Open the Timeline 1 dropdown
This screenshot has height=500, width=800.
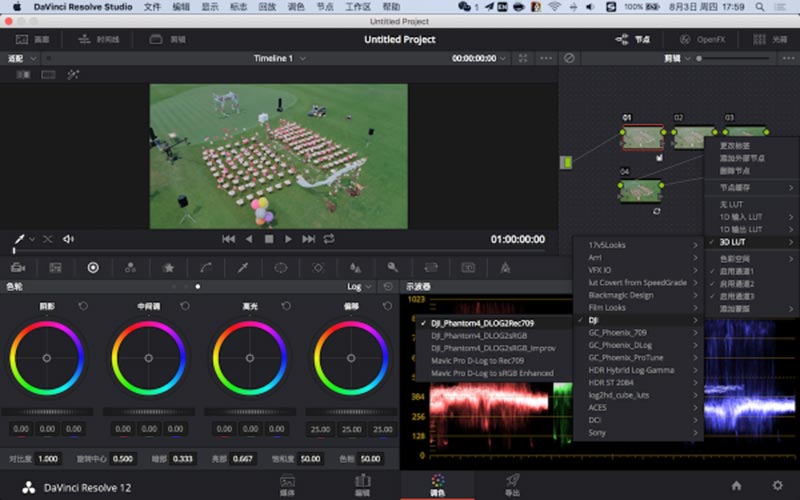point(280,58)
